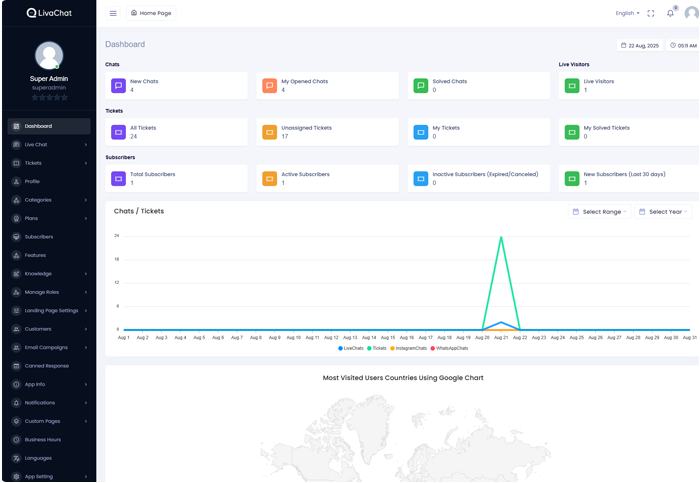Click the blue My Tickets icon

[x=421, y=132]
